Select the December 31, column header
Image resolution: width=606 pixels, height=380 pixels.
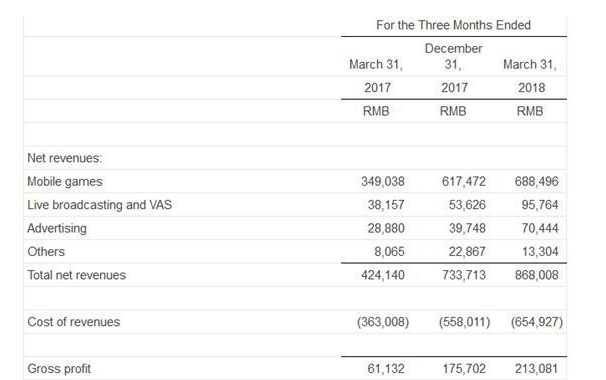pyautogui.click(x=453, y=56)
